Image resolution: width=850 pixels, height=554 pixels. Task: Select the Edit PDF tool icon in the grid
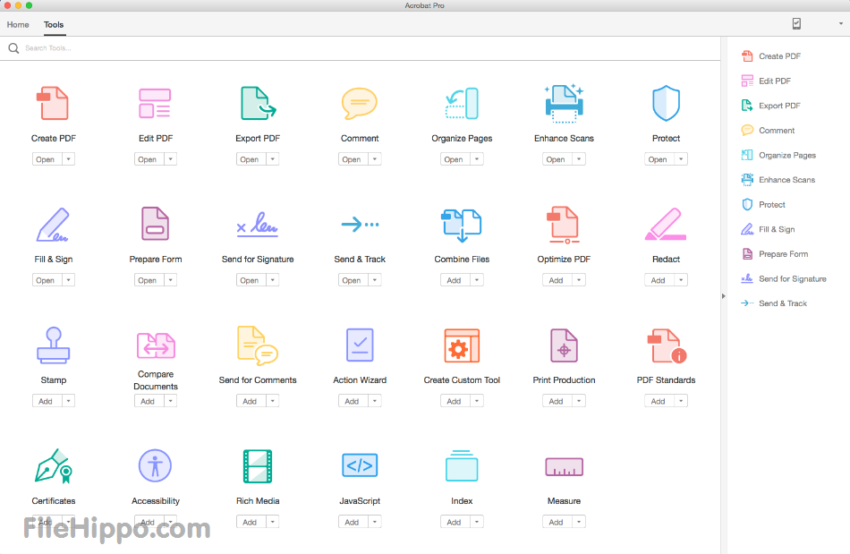tap(154, 103)
